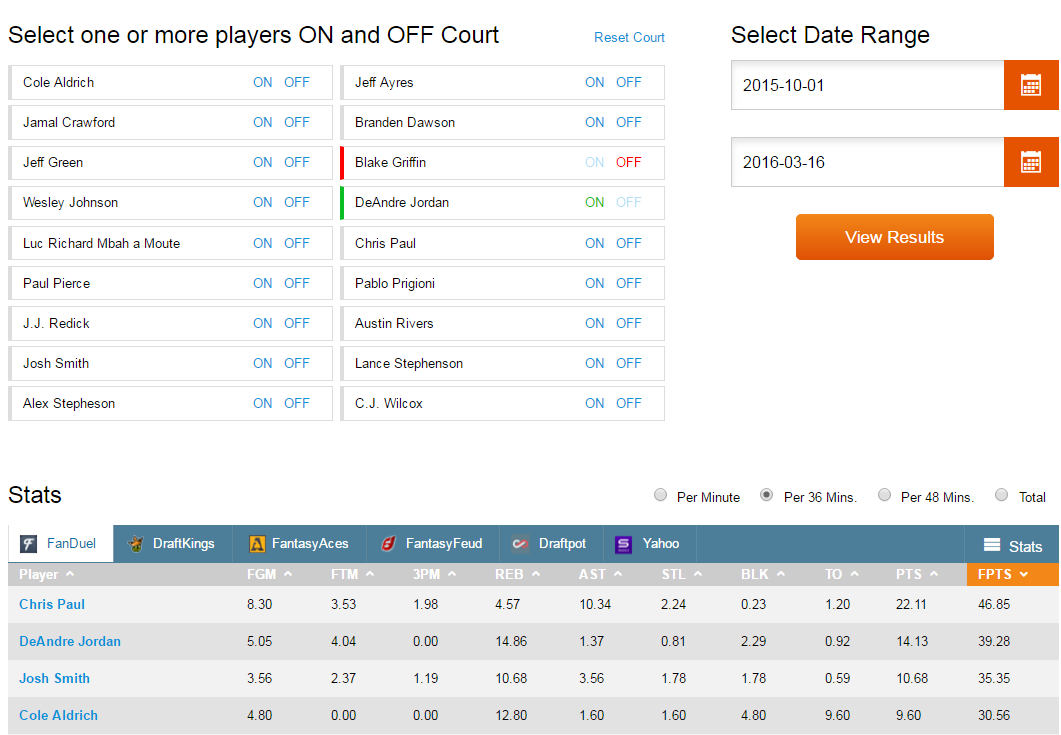Turn Jamal Crawford OFF court
The width and height of the screenshot is (1061, 735).
click(296, 122)
